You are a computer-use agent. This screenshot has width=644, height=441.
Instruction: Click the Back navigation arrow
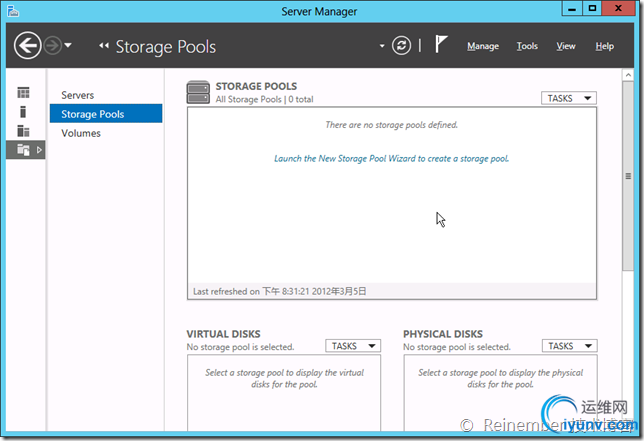(x=28, y=46)
